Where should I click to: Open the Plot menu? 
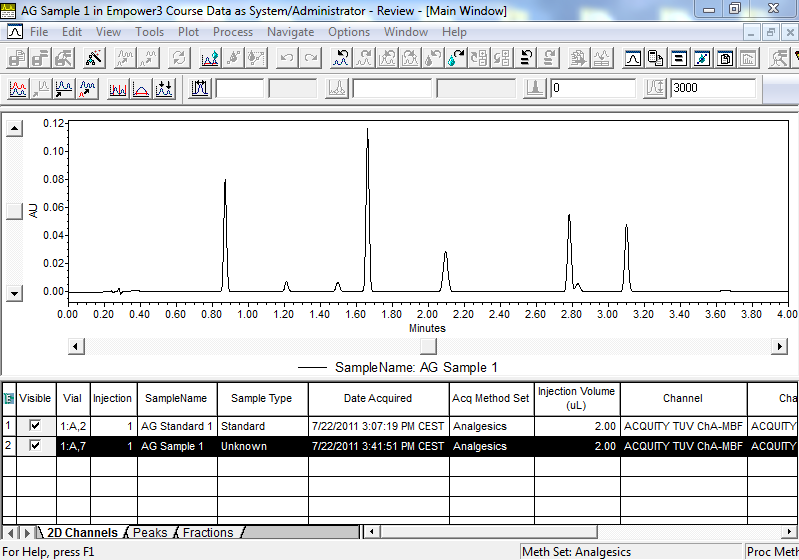point(188,32)
